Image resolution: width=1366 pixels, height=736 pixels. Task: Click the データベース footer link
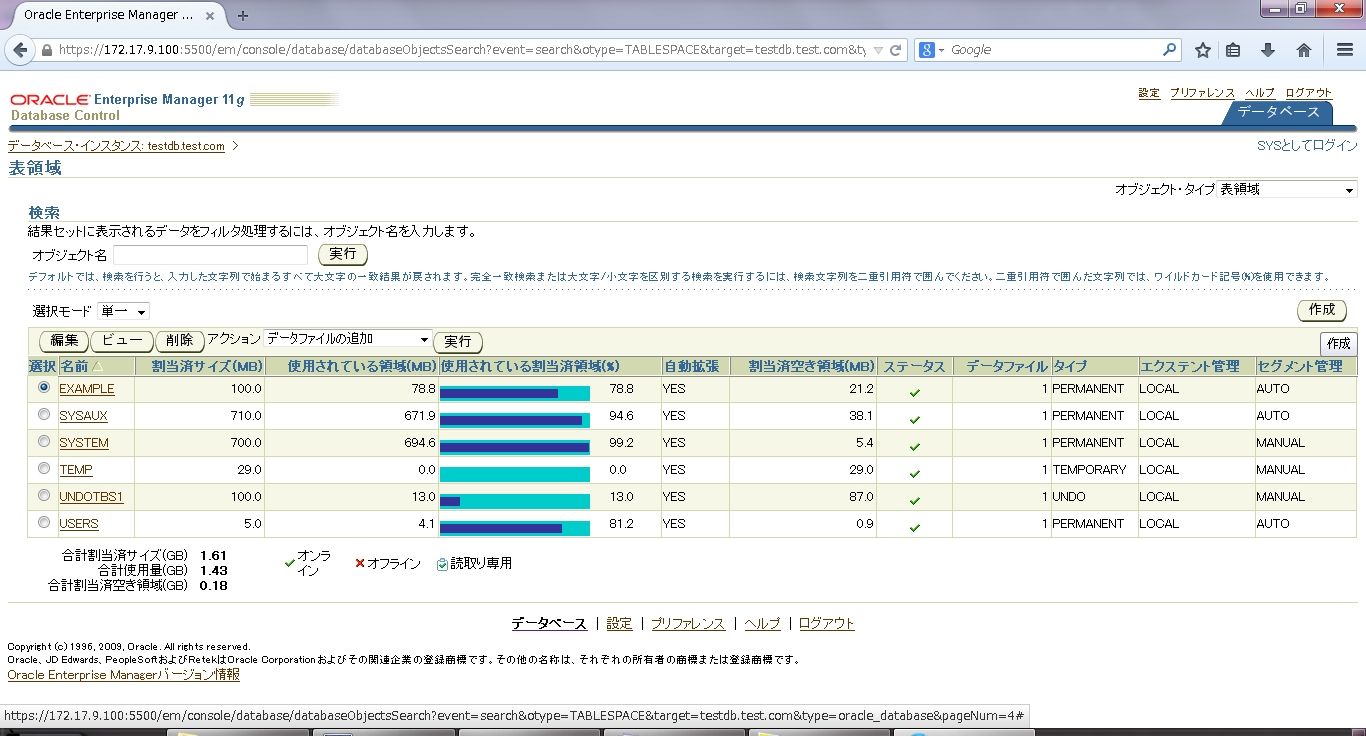[549, 623]
